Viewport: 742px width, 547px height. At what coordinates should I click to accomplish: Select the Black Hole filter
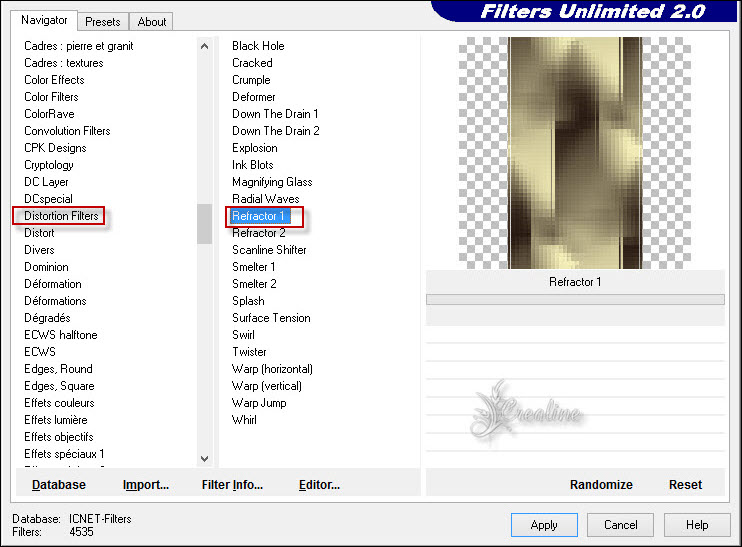pos(258,46)
